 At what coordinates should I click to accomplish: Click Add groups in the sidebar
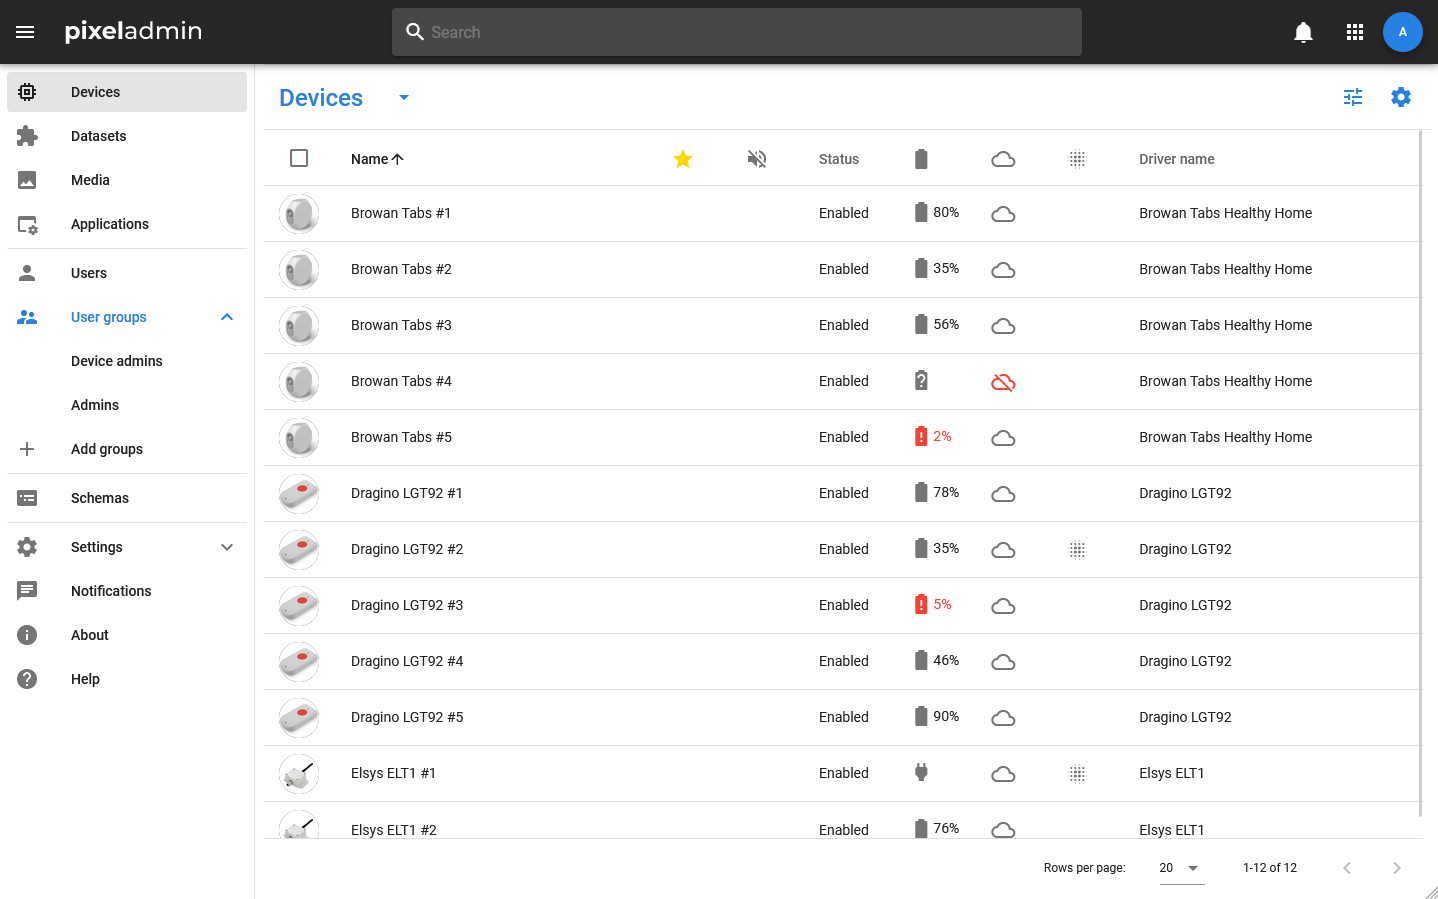click(106, 449)
